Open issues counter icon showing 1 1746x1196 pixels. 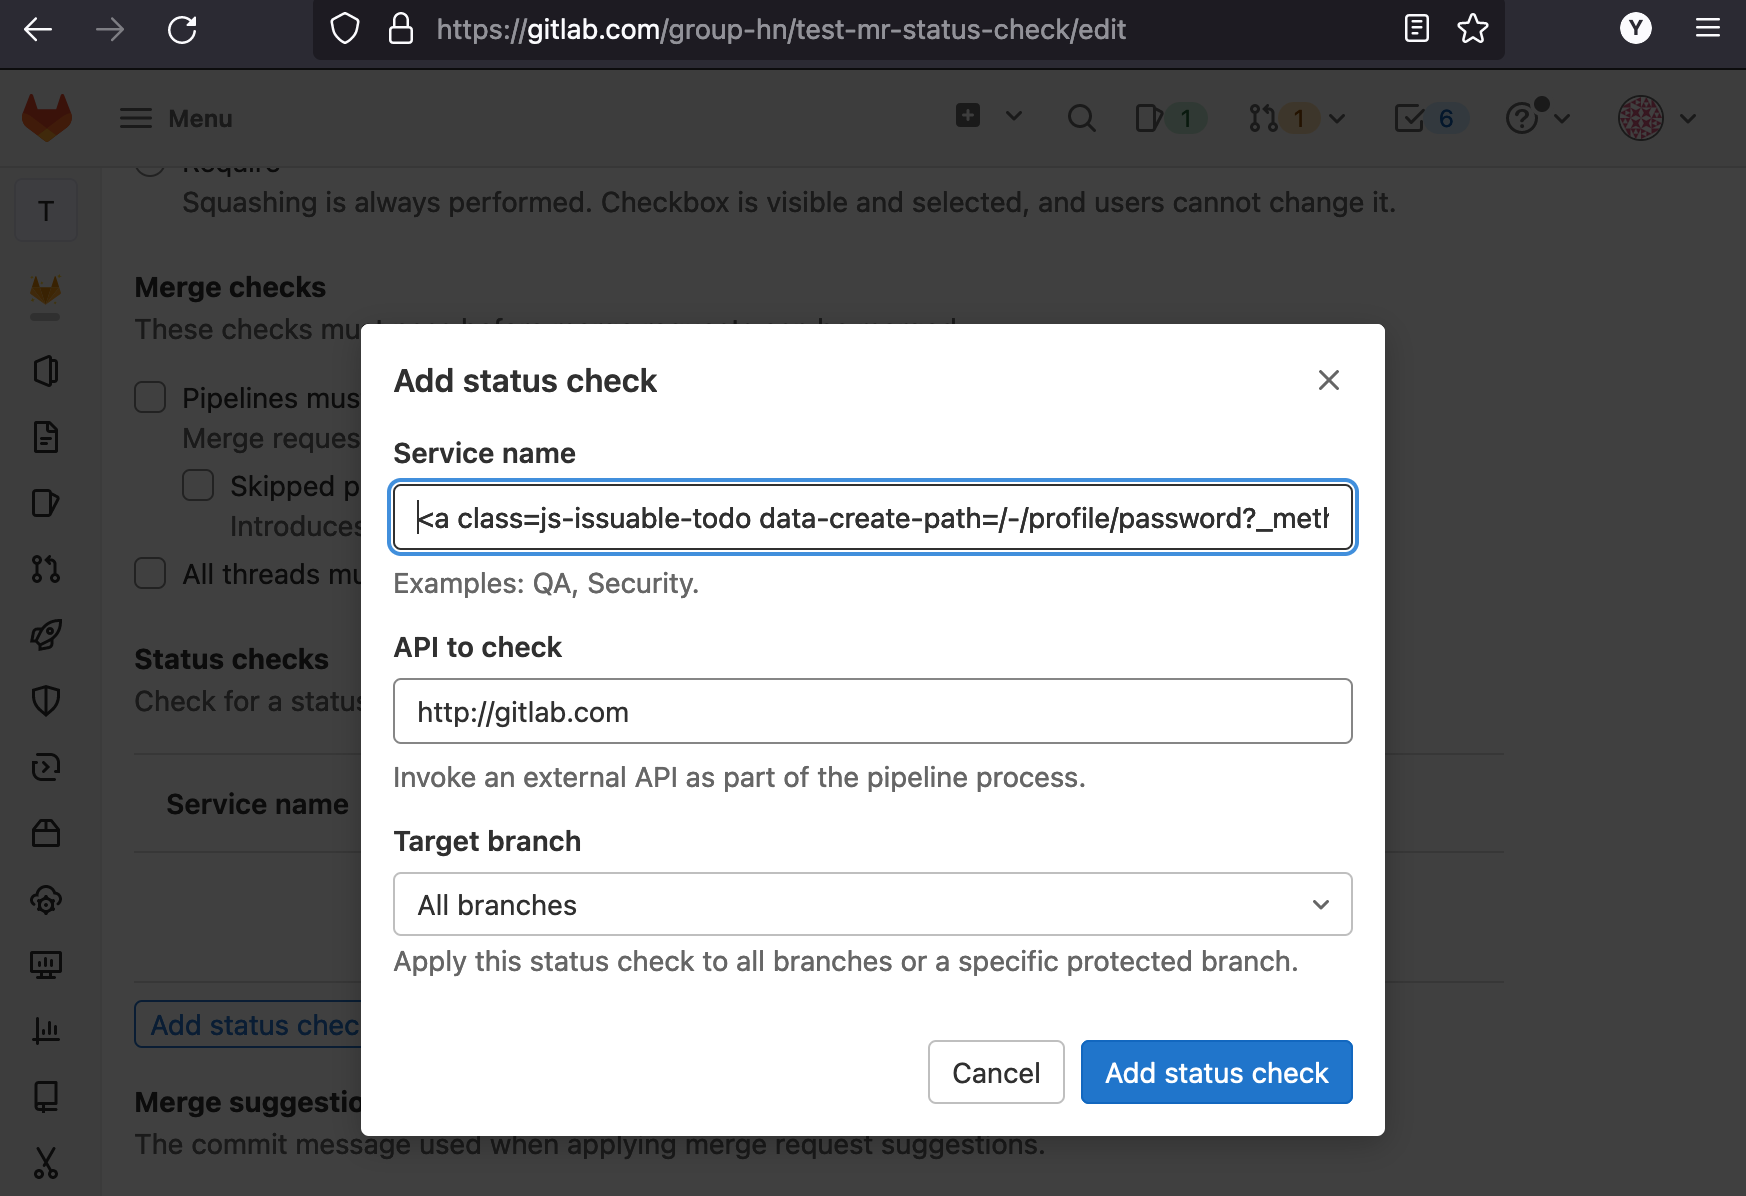[1171, 118]
